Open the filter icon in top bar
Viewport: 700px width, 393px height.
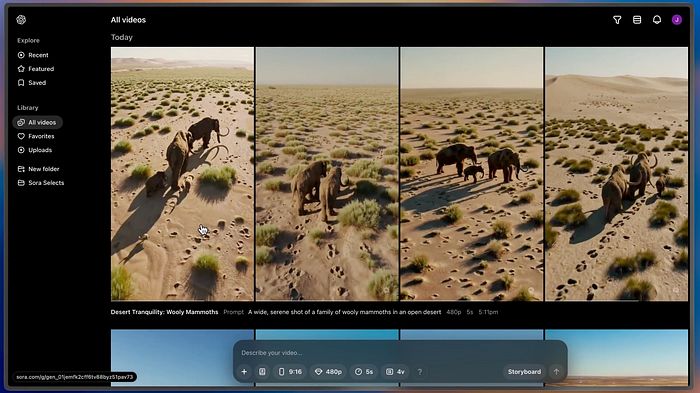tap(617, 20)
